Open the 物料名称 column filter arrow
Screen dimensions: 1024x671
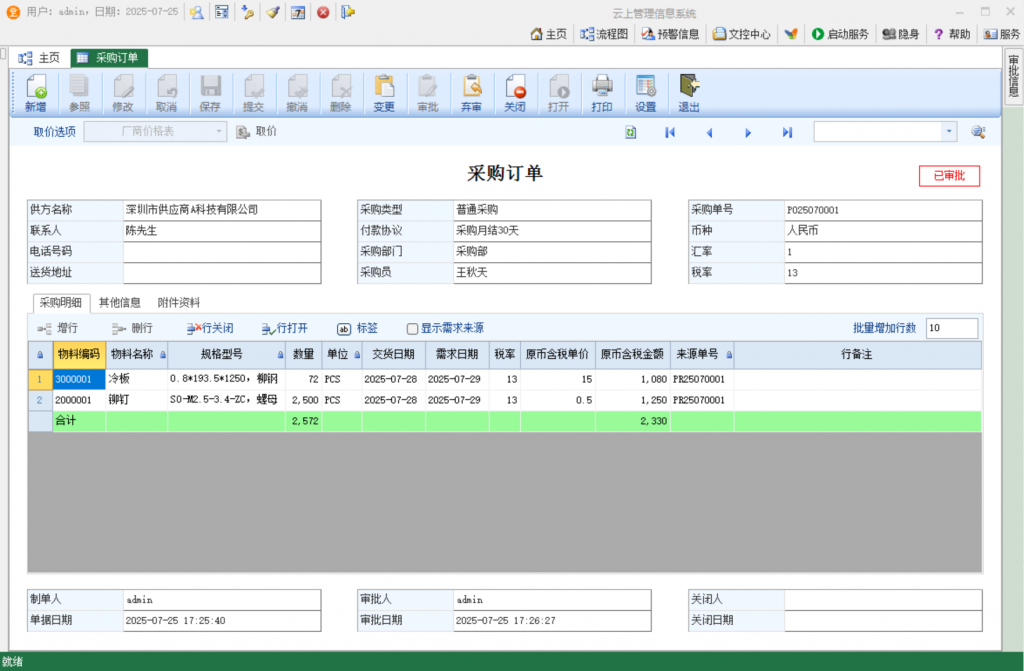click(163, 355)
